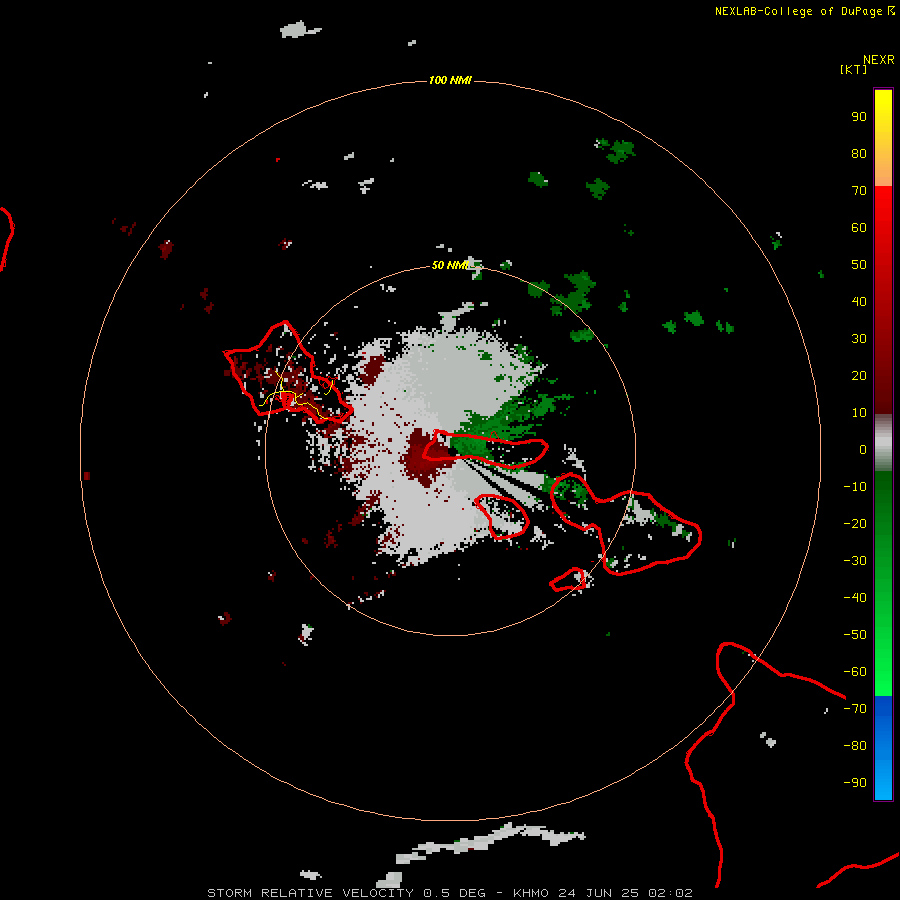Click the -90 value on the velocity scale
This screenshot has width=900, height=900.
point(855,783)
